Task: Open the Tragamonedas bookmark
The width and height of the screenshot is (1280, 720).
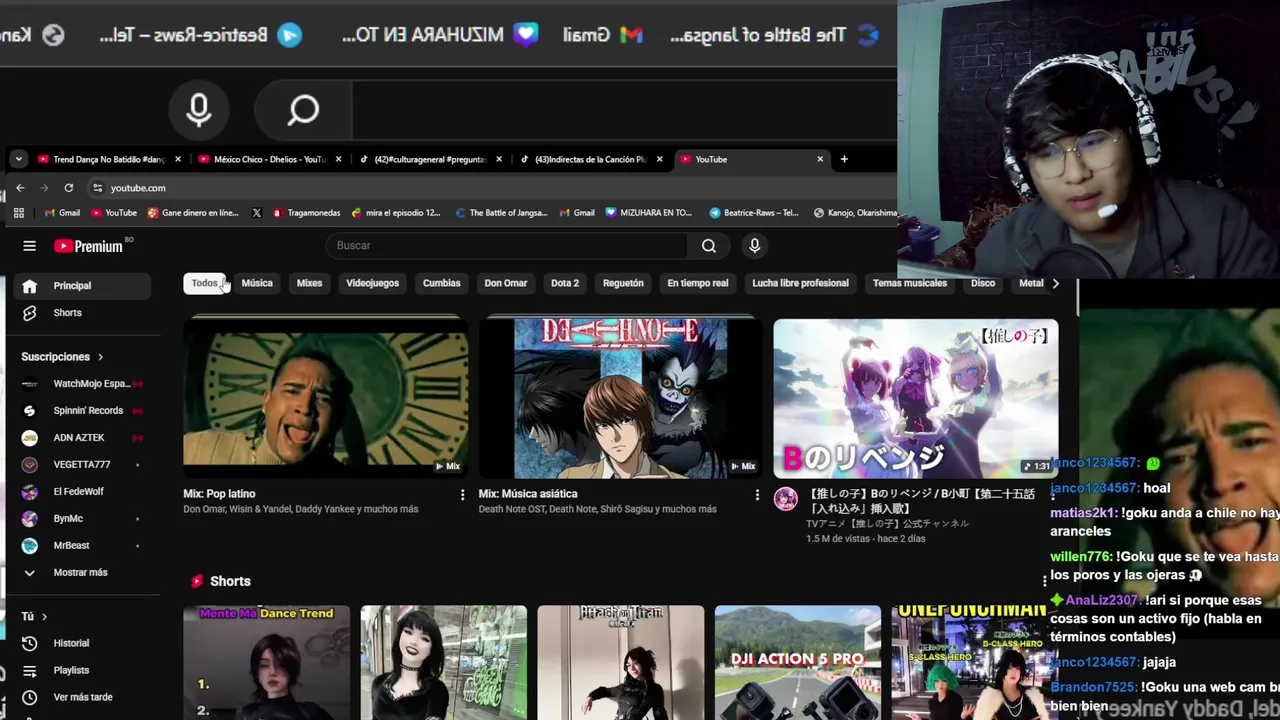Action: pos(306,213)
